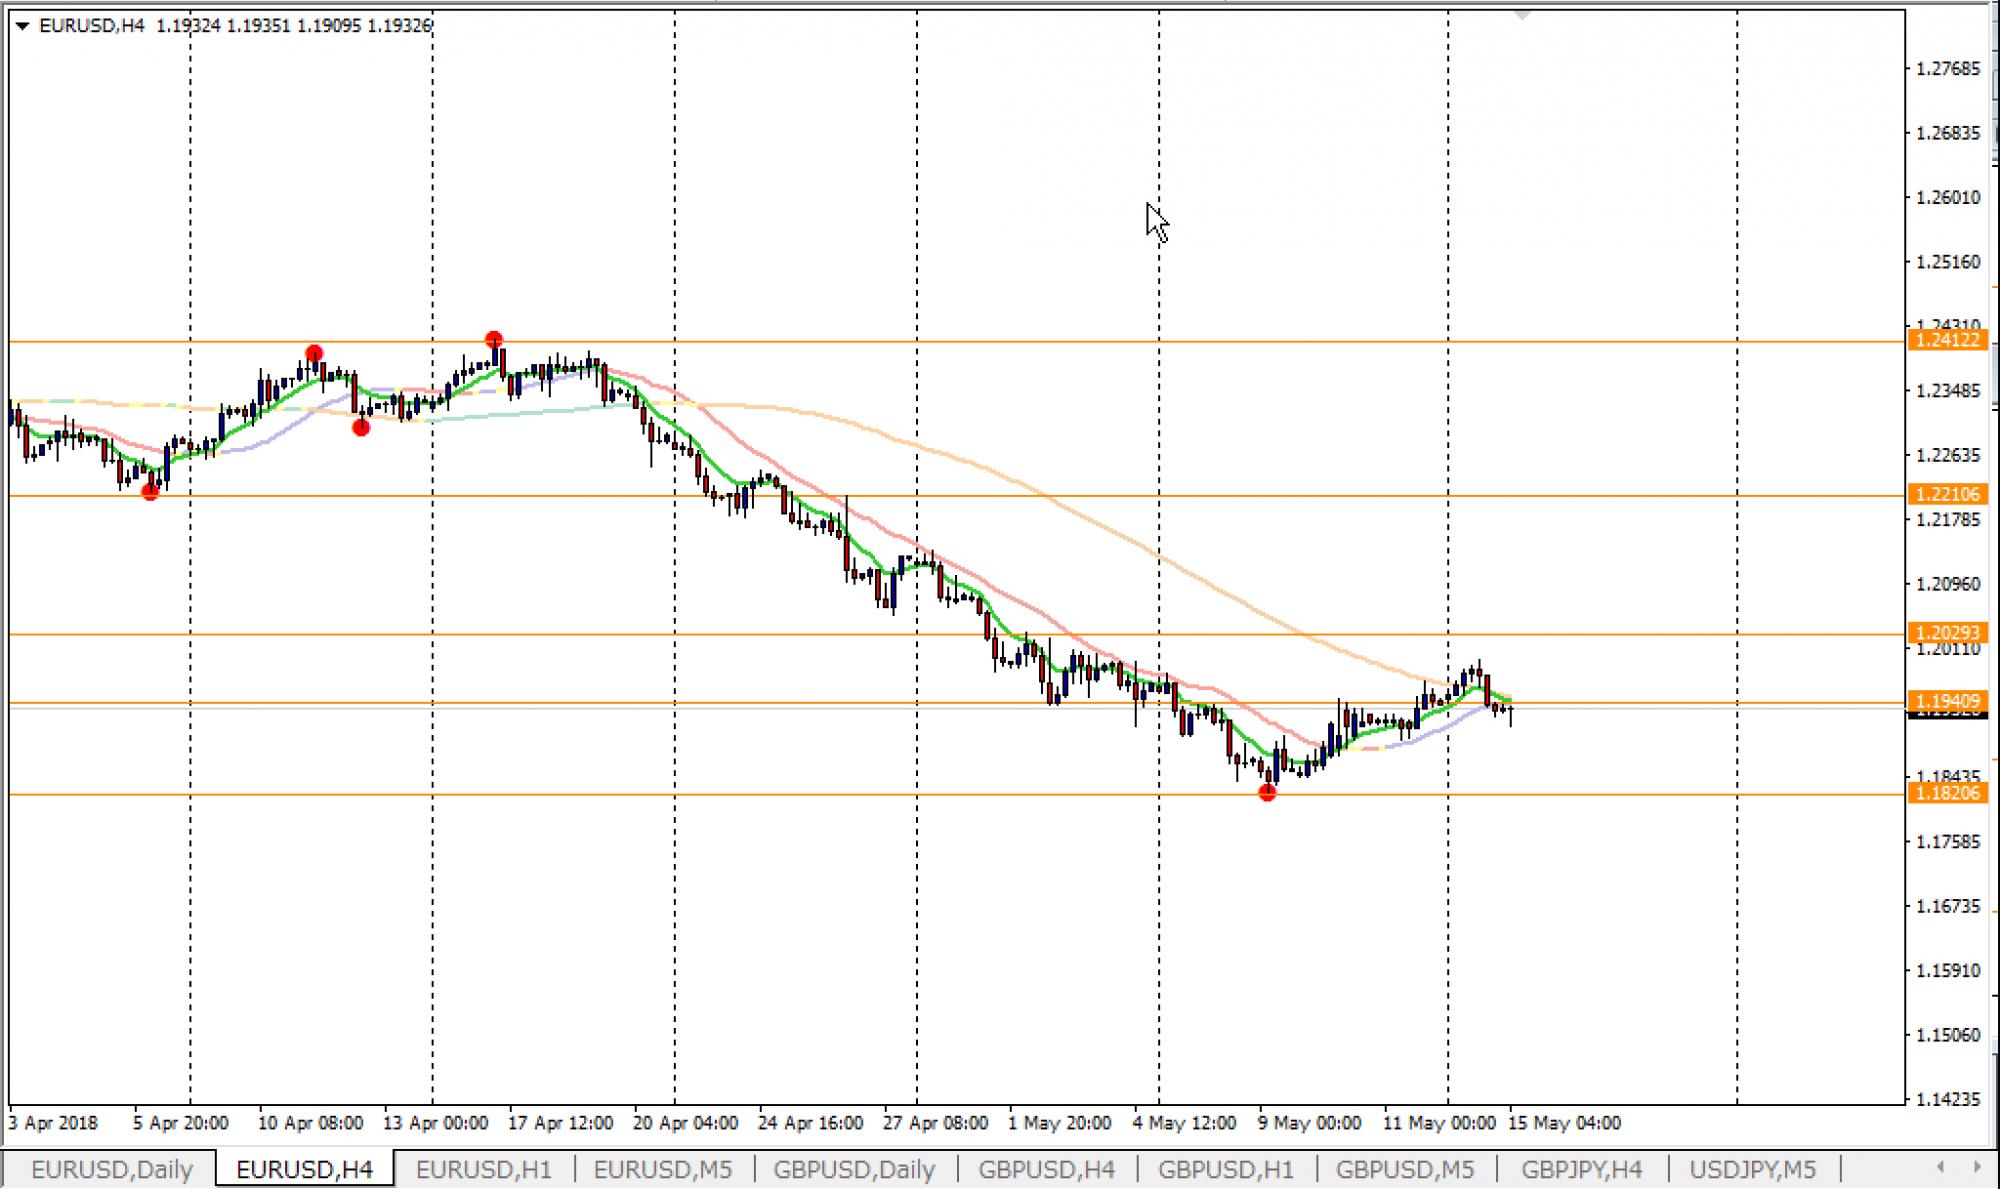The height and width of the screenshot is (1189, 2000).
Task: Click the chart shift triangle marker at top
Action: tap(1522, 16)
